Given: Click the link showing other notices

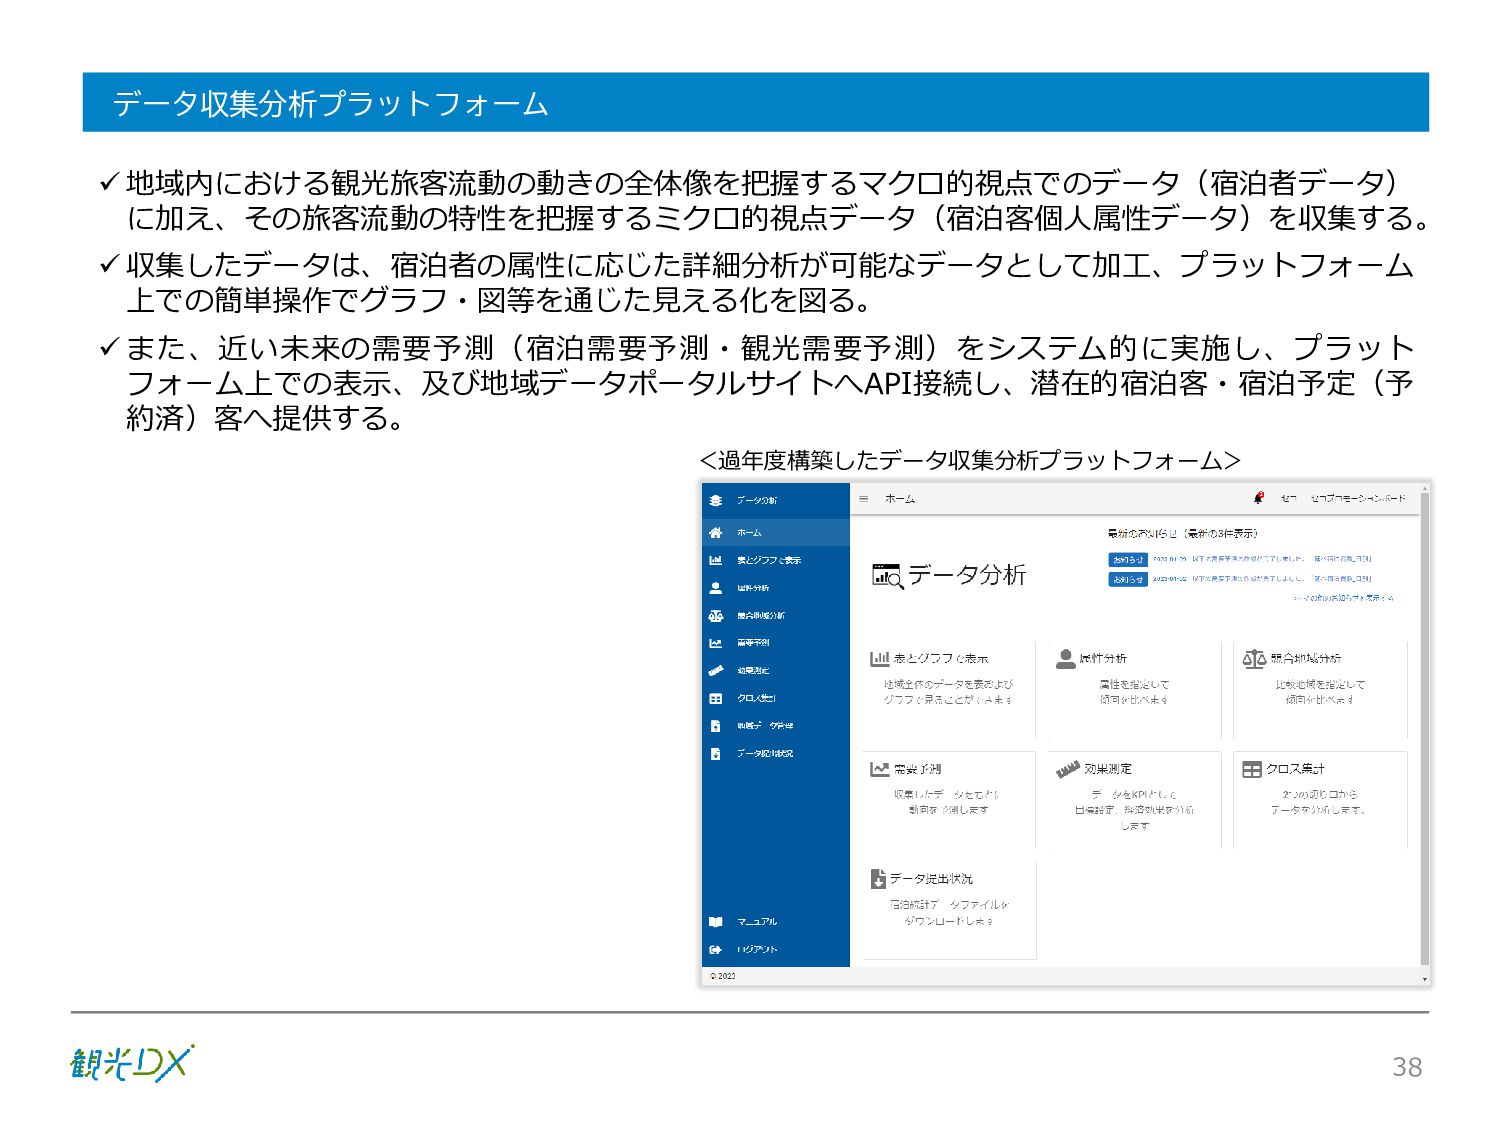Looking at the screenshot, I should [1343, 598].
